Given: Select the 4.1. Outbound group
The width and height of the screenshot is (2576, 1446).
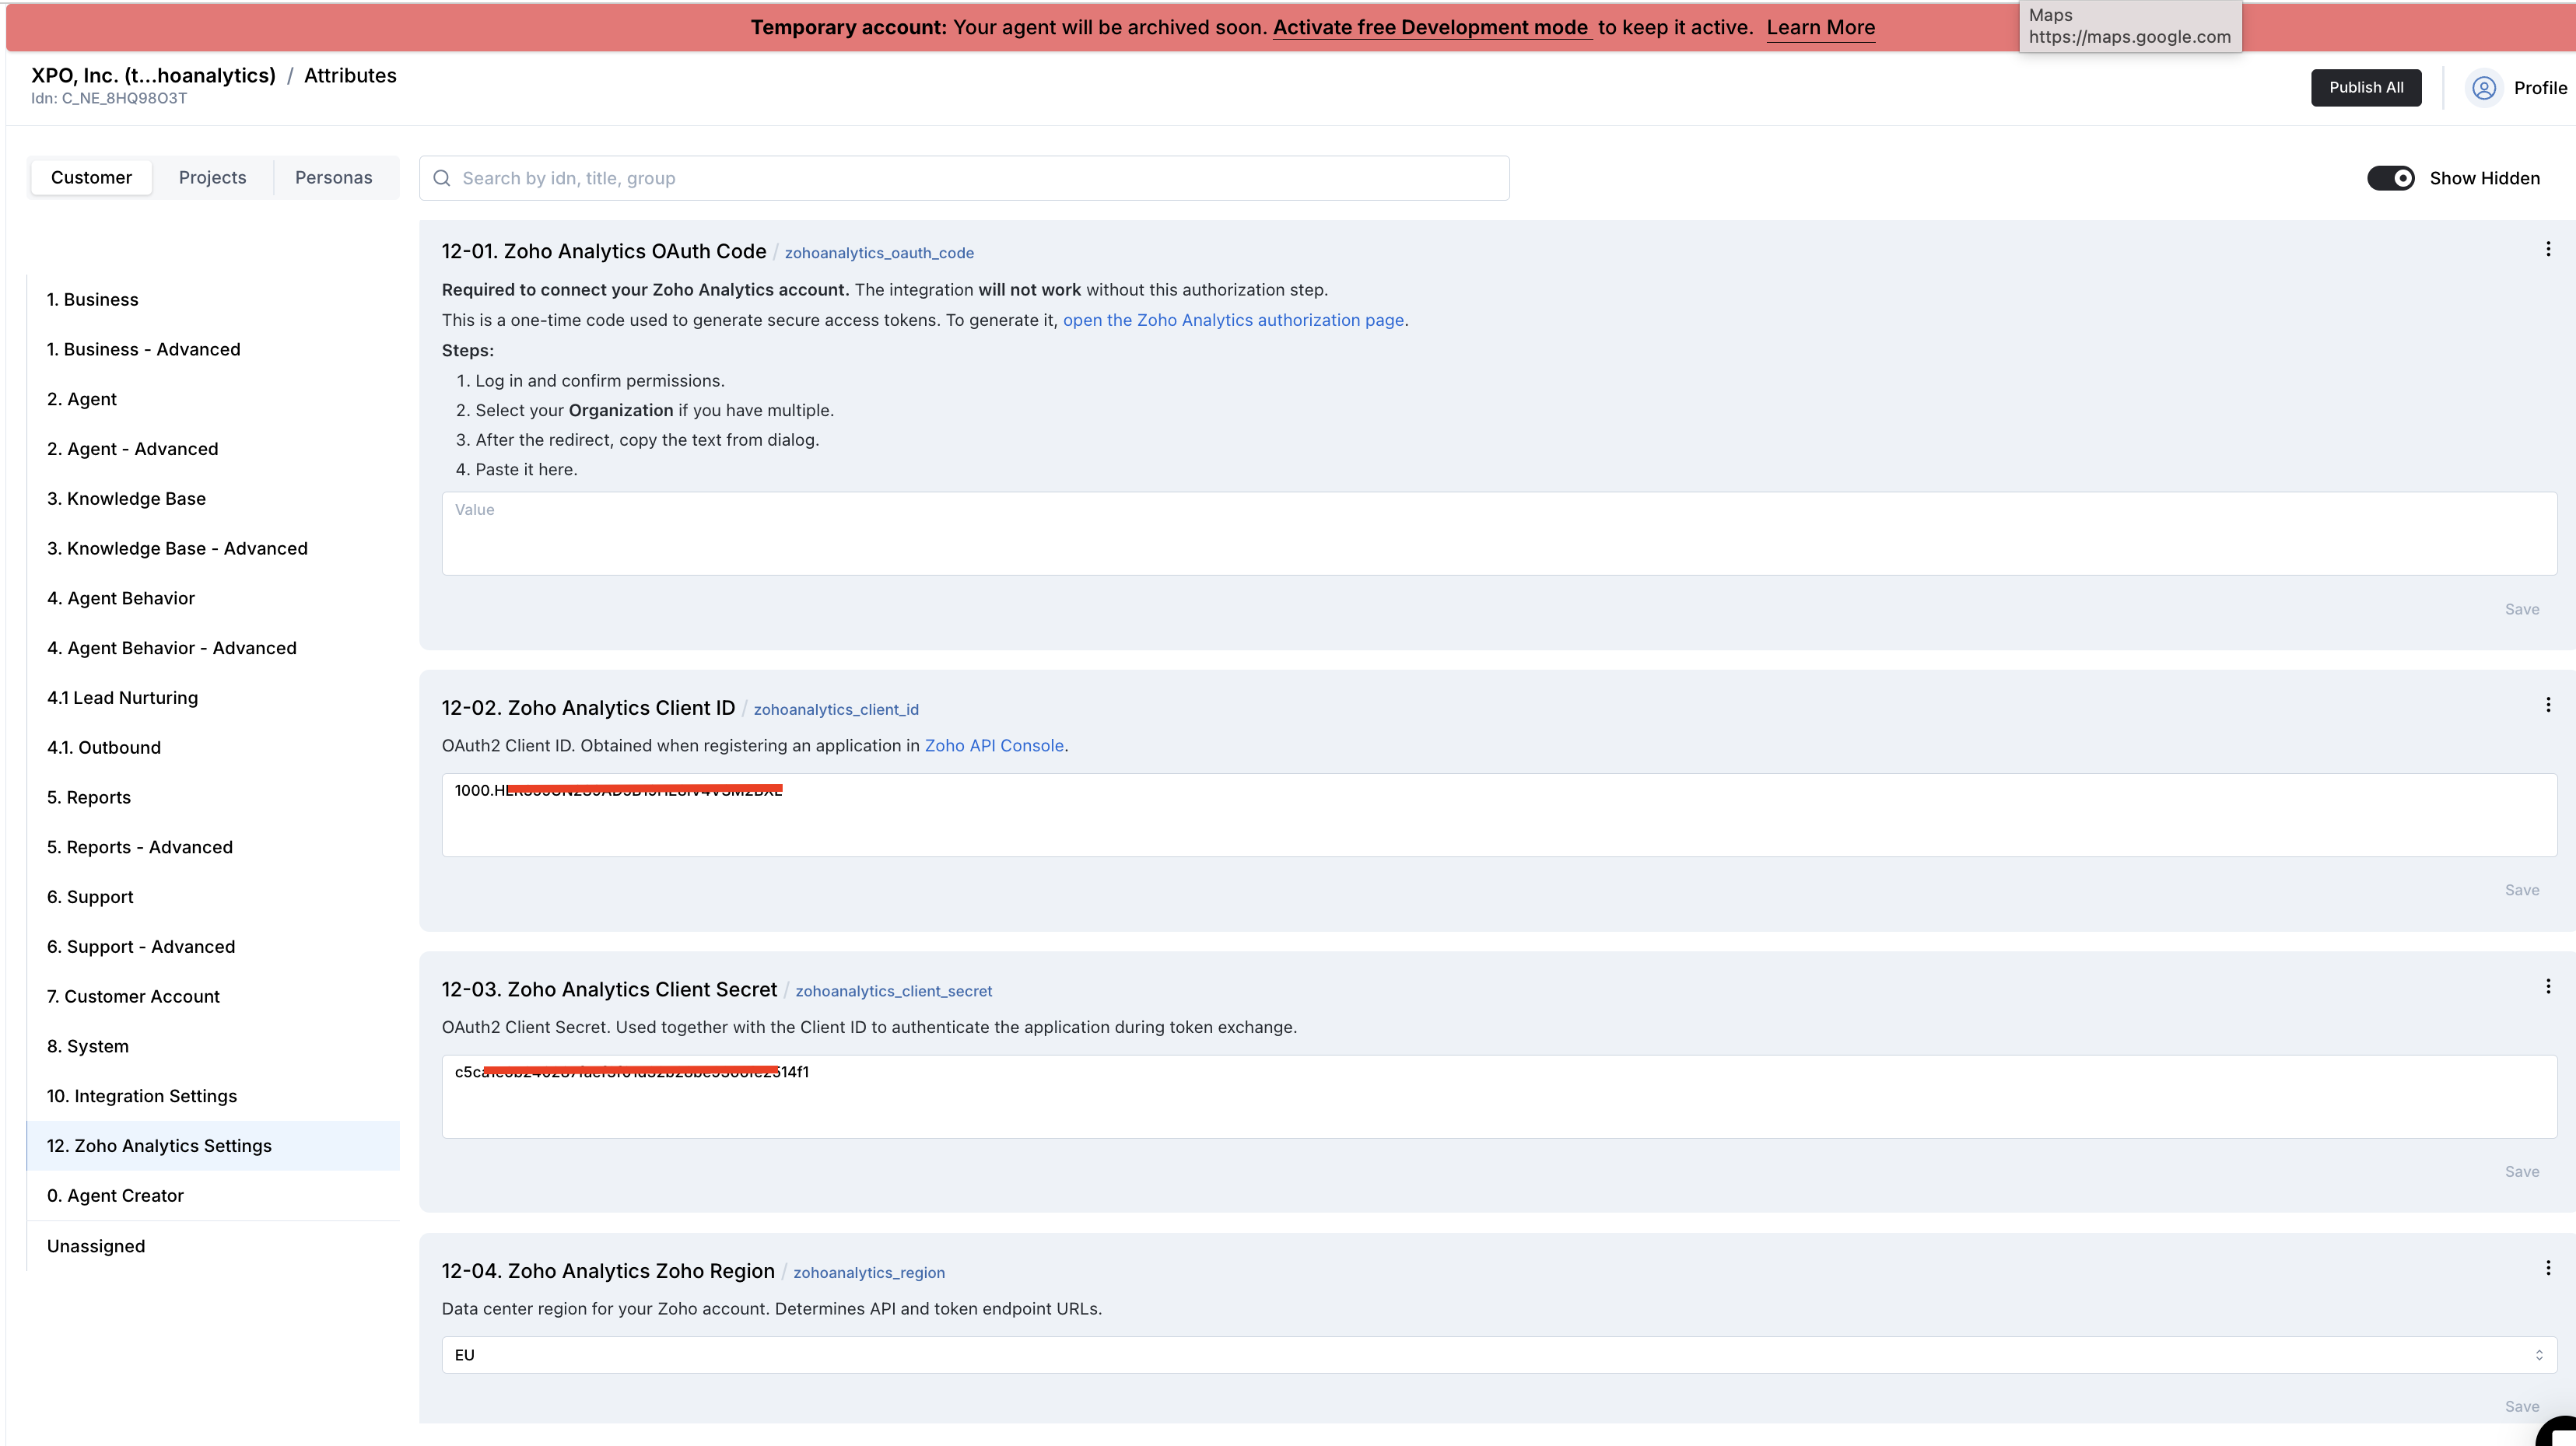Looking at the screenshot, I should [213, 748].
